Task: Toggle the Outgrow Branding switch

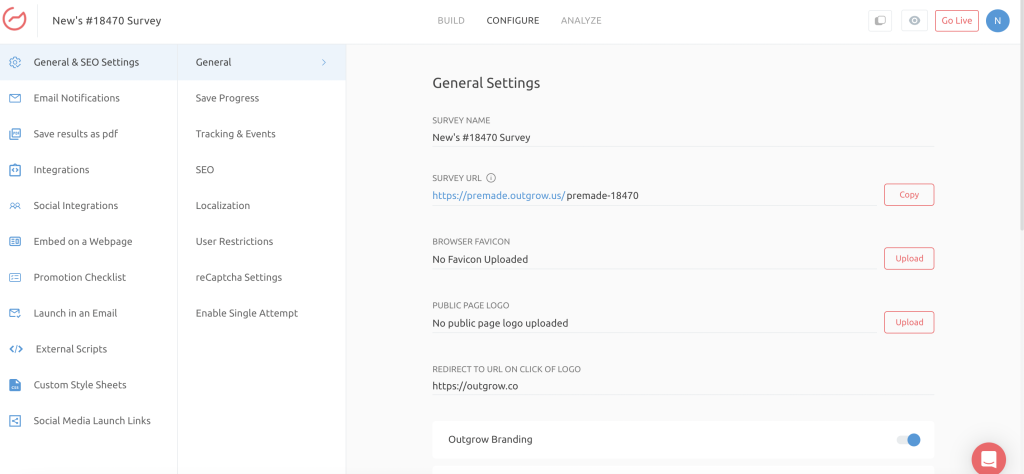Action: pyautogui.click(x=908, y=440)
